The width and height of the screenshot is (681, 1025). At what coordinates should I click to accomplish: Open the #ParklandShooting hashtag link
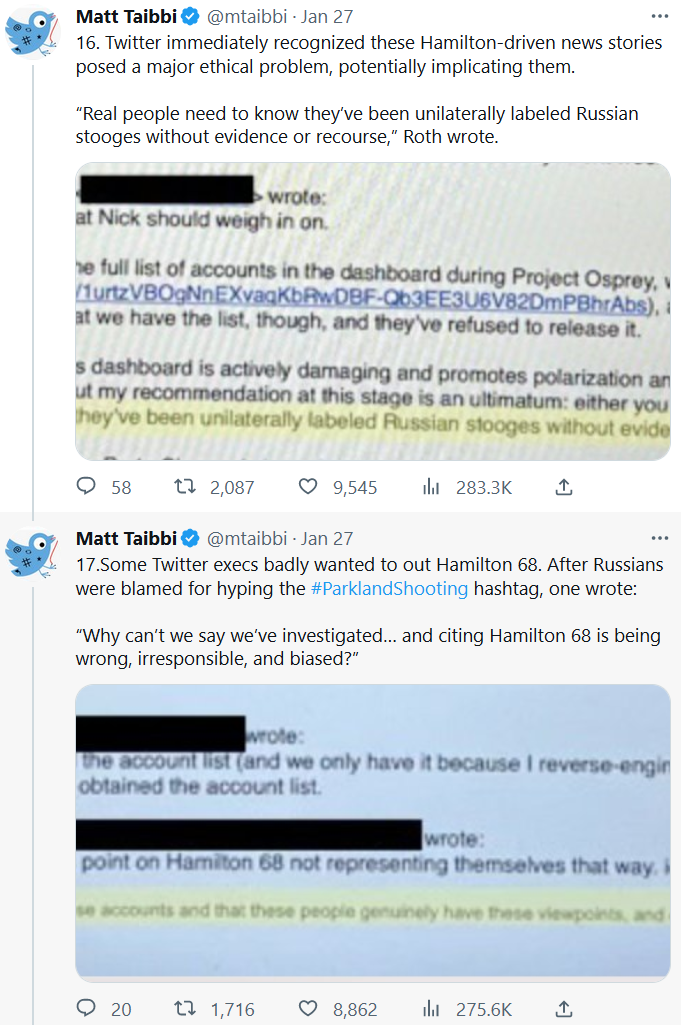[x=389, y=588]
